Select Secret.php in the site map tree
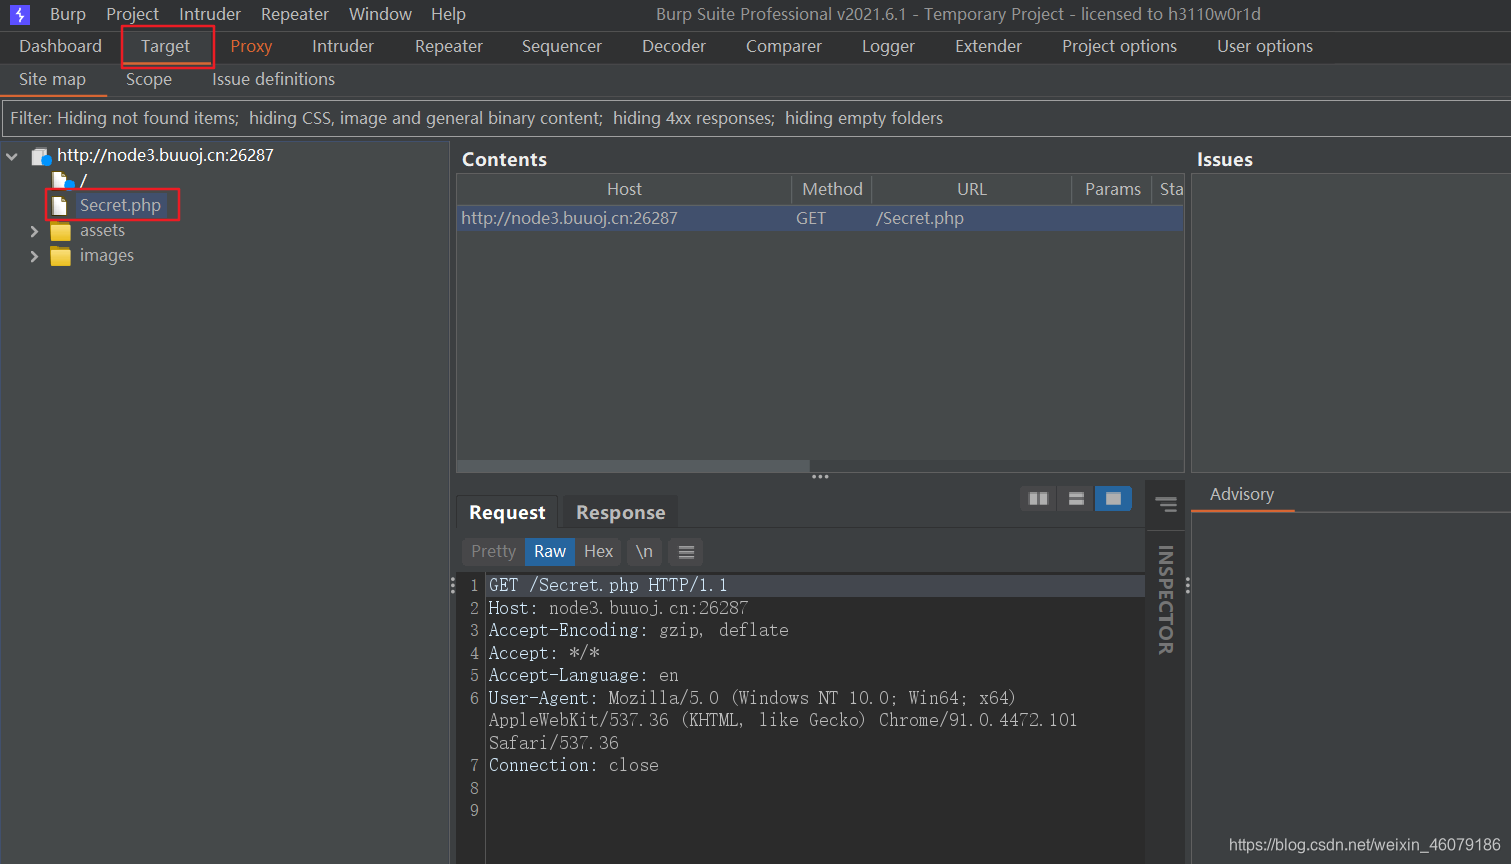1511x864 pixels. [x=120, y=205]
